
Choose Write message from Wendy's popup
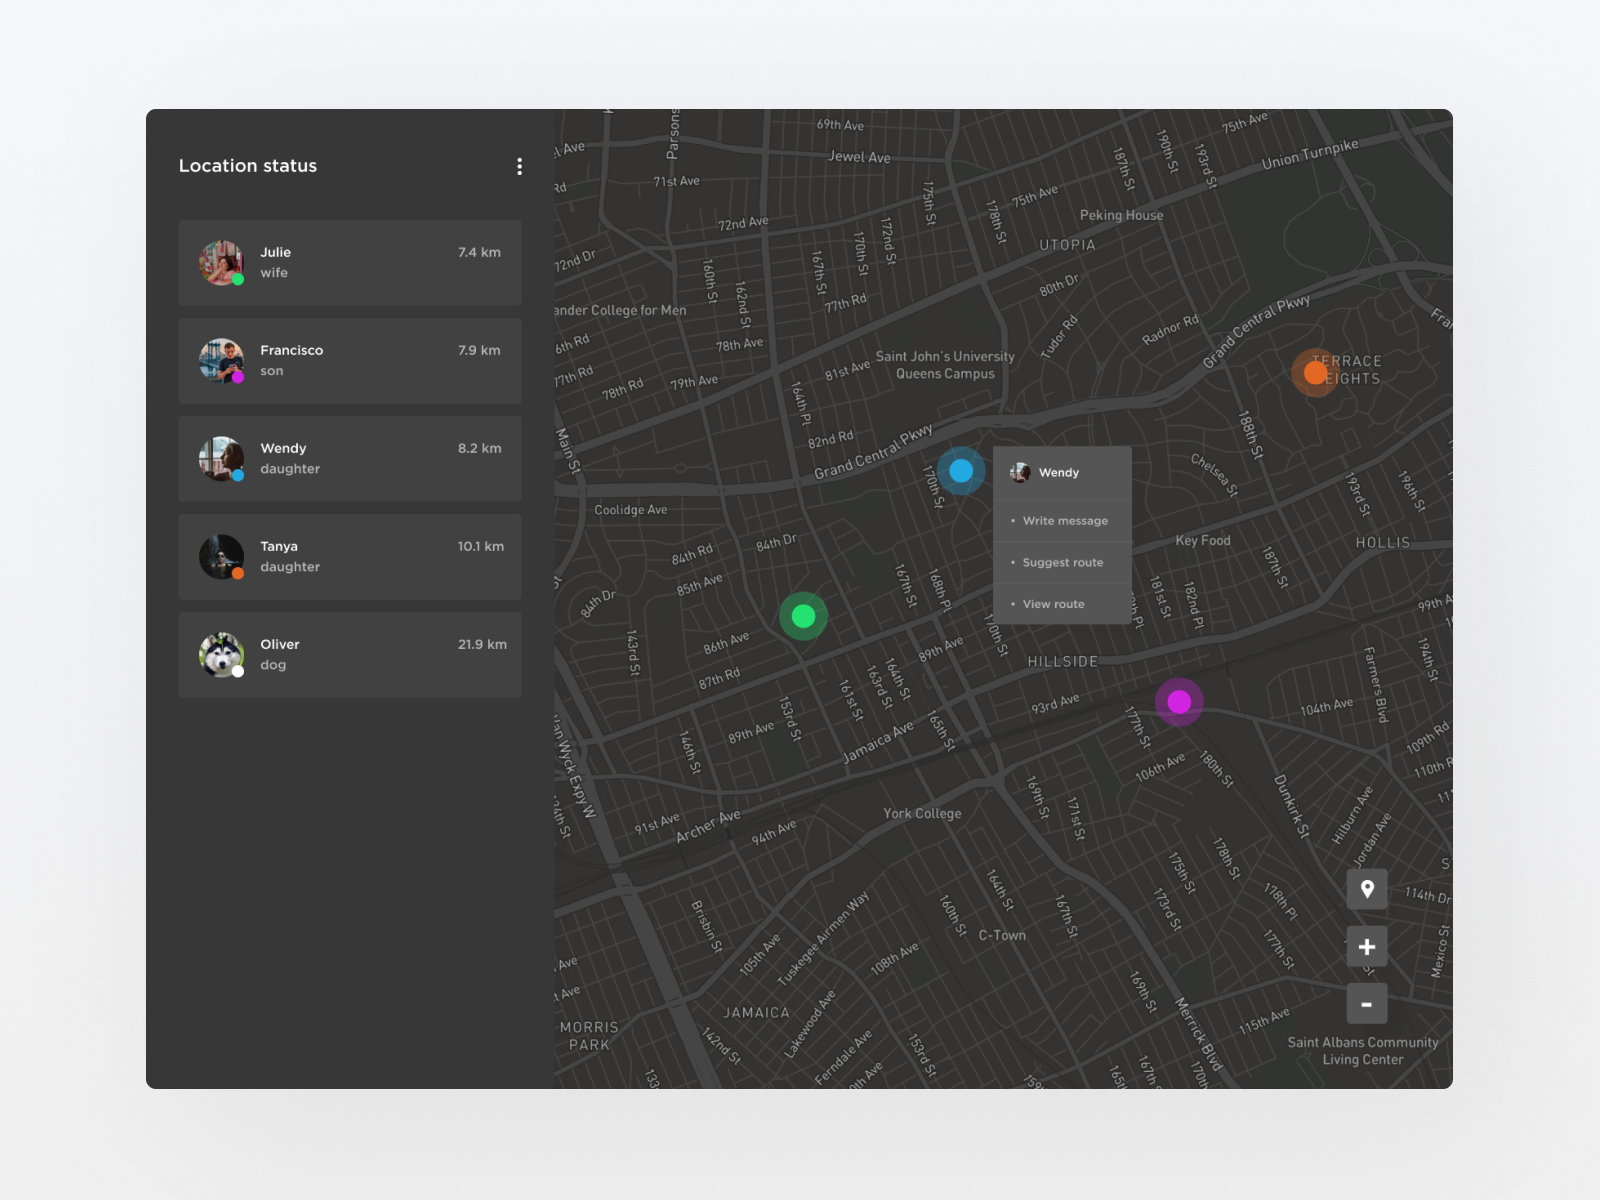click(1063, 520)
